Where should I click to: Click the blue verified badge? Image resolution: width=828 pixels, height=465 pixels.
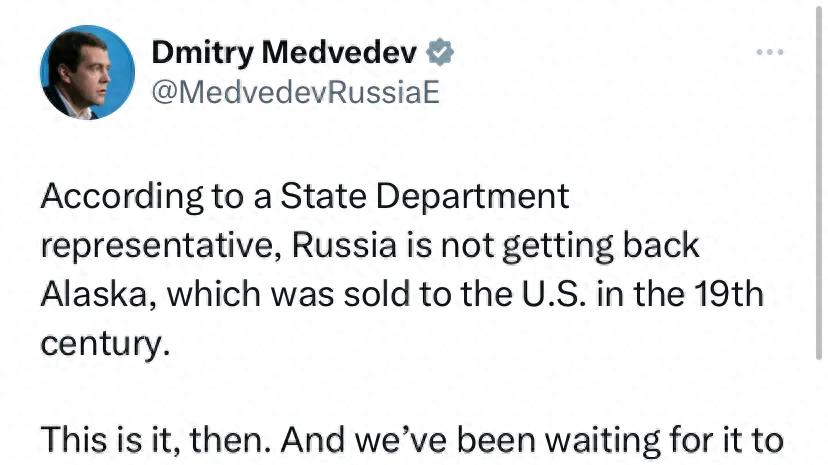coord(439,50)
